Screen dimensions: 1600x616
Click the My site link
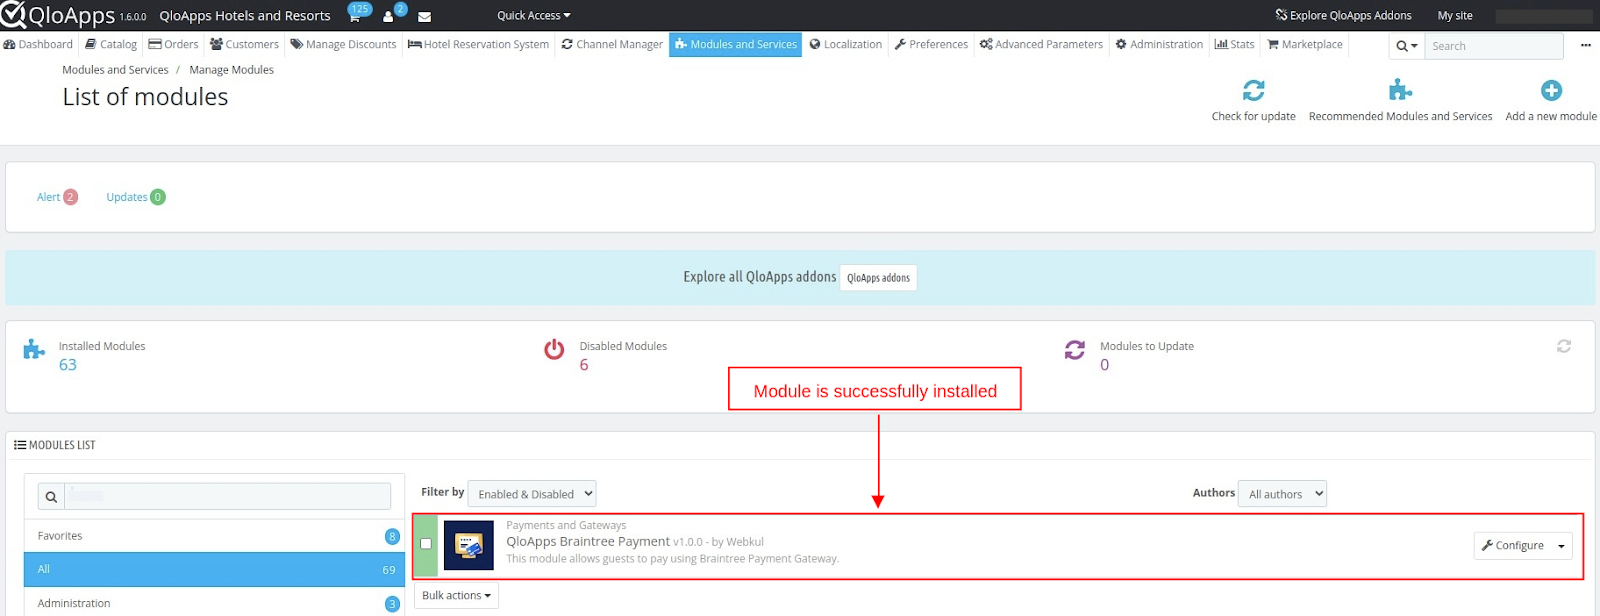click(1455, 16)
